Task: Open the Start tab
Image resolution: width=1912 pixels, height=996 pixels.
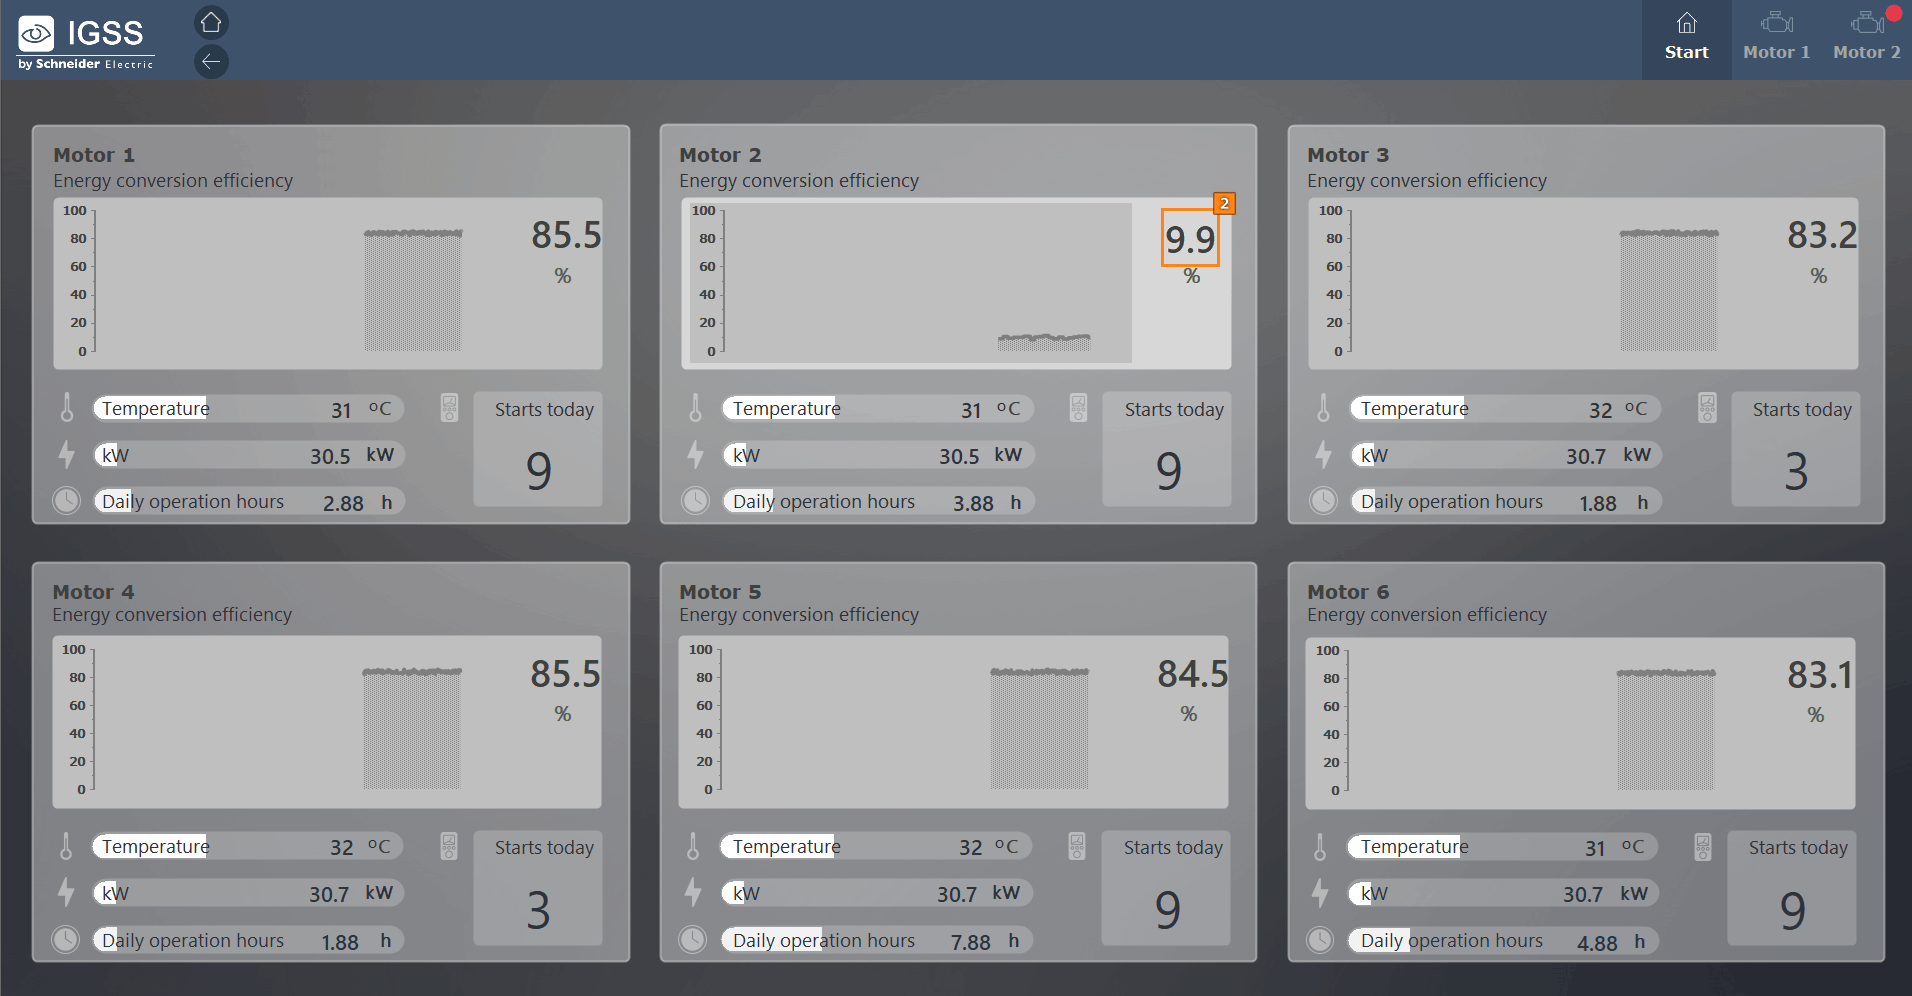Action: [1686, 40]
